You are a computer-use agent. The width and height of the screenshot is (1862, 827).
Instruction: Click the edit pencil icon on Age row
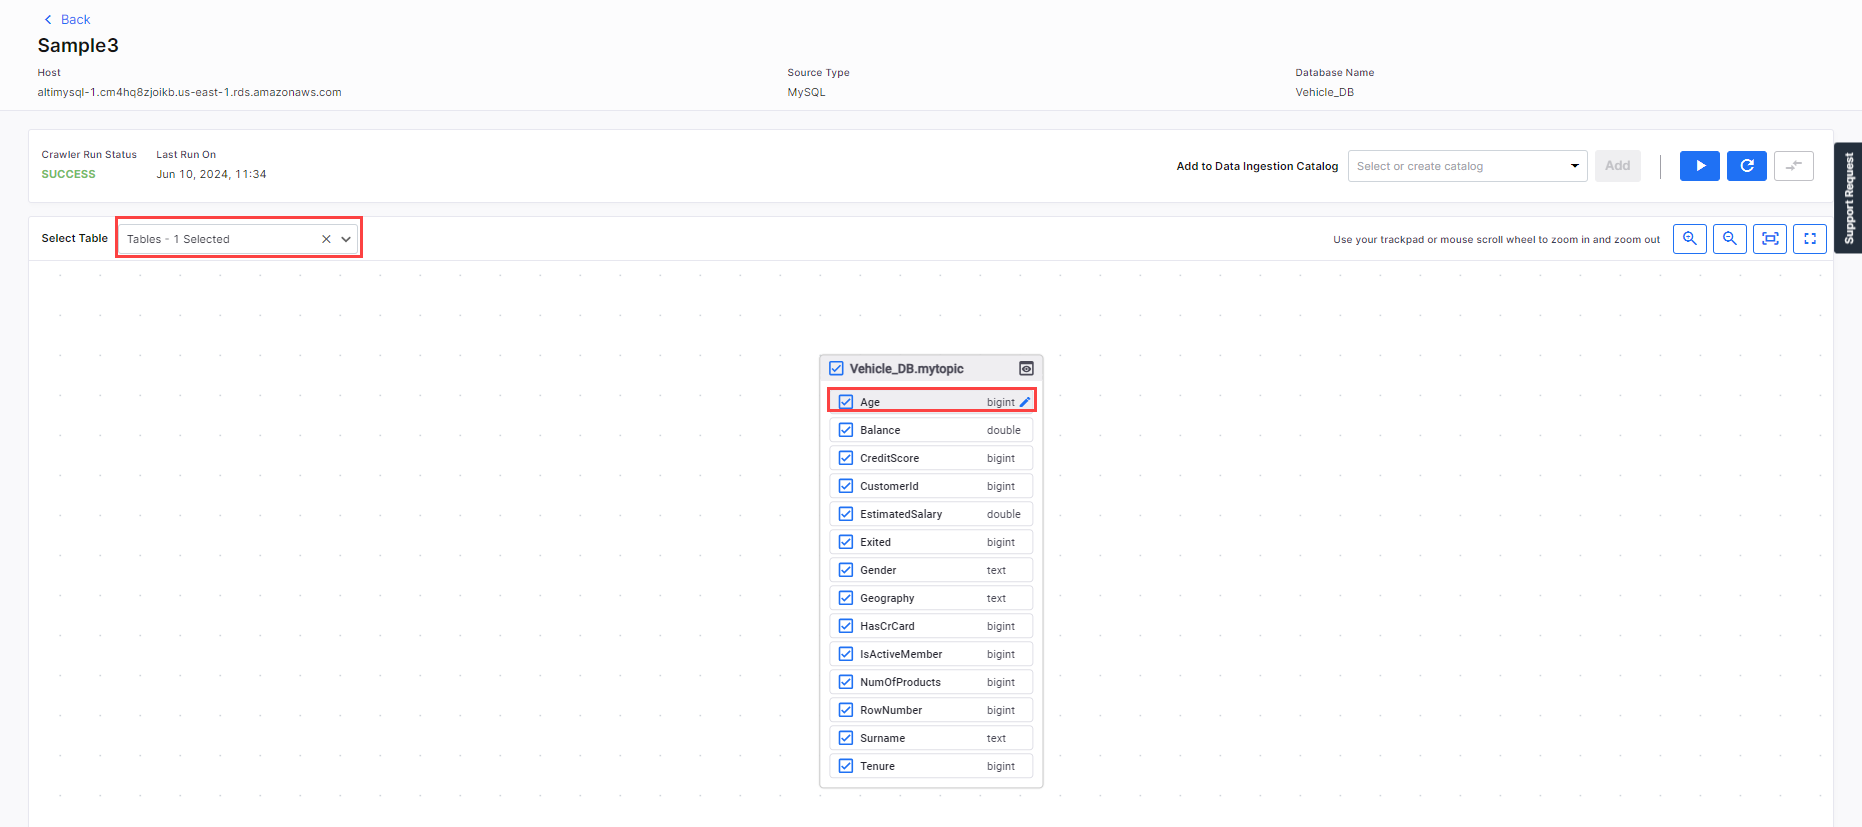1025,402
